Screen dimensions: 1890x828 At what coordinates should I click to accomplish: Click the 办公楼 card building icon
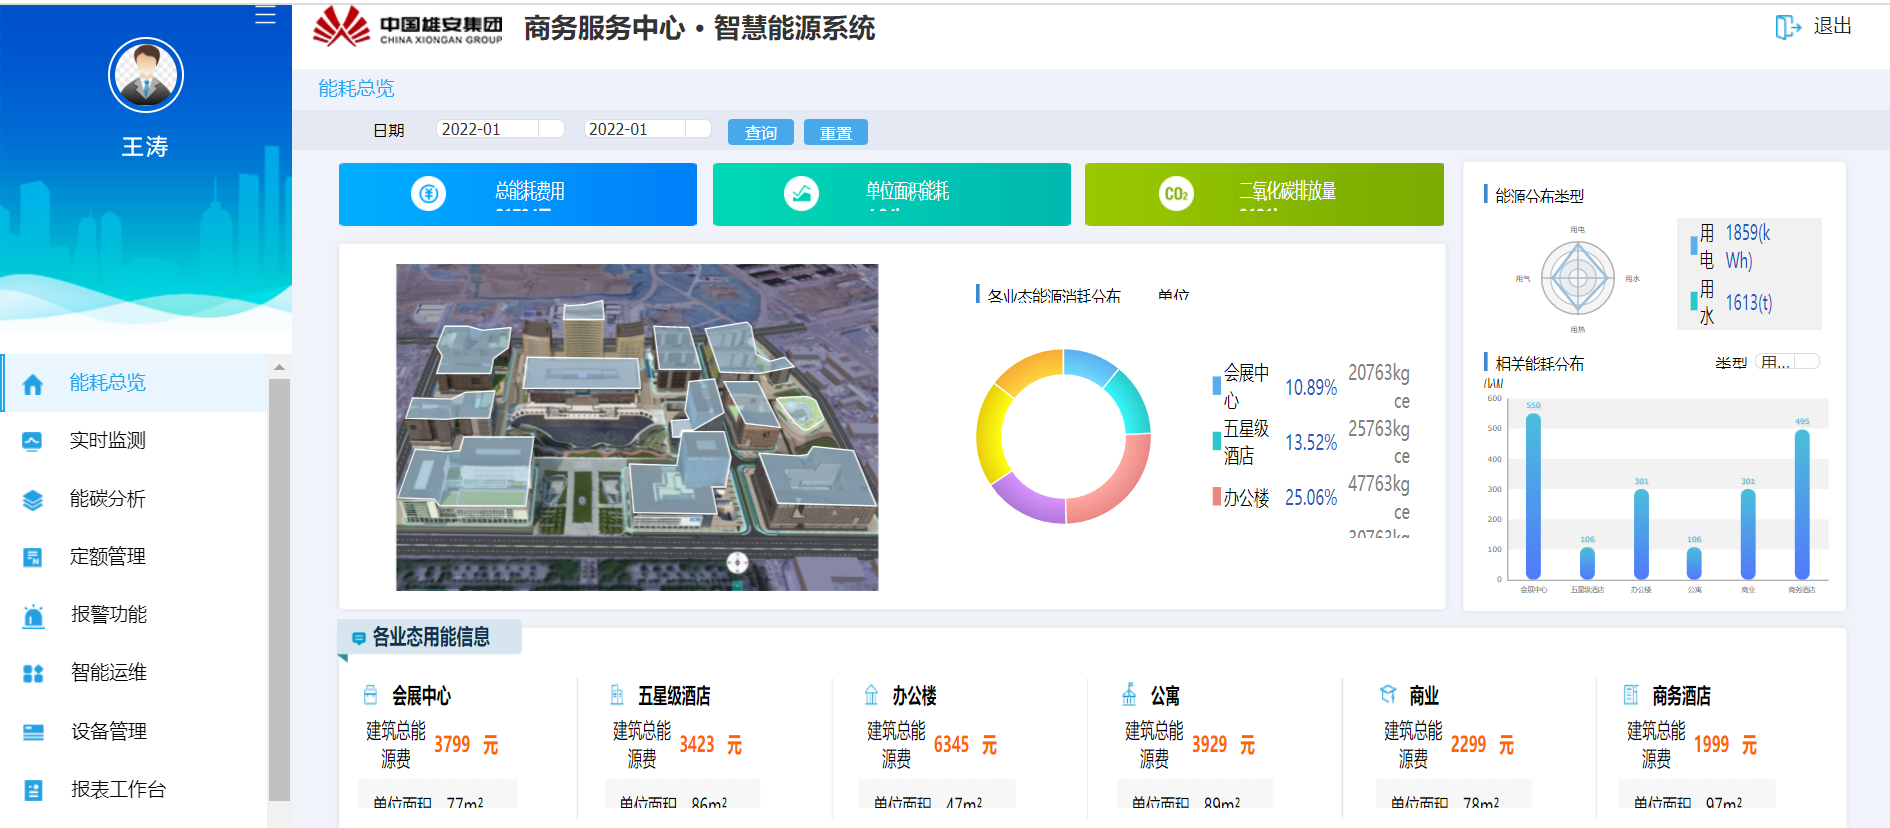click(x=871, y=695)
